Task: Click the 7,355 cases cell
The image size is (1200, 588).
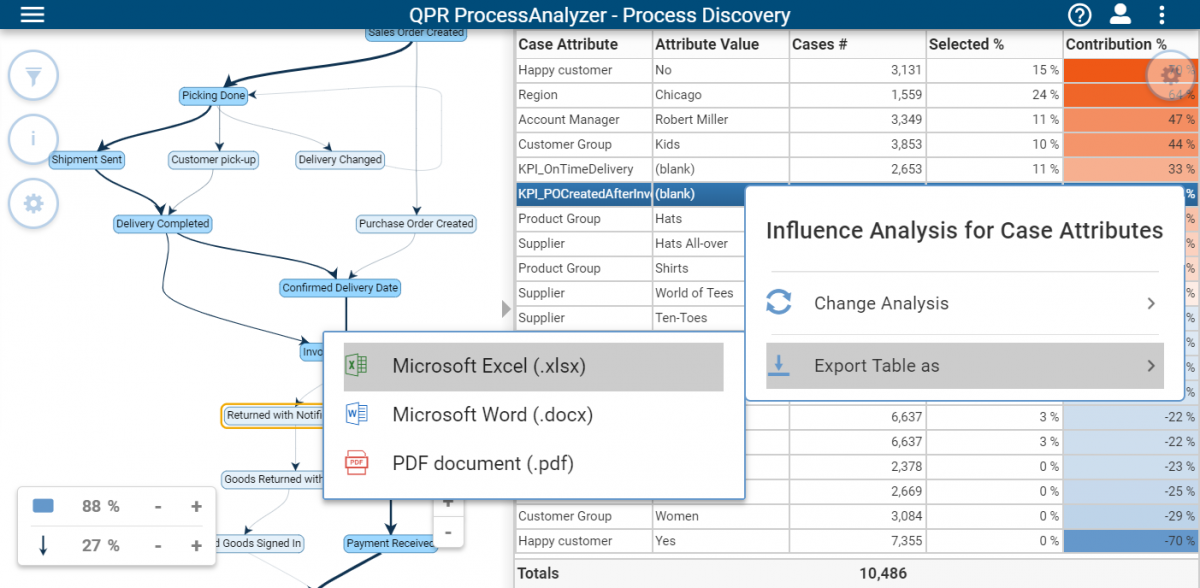Action: [x=857, y=541]
